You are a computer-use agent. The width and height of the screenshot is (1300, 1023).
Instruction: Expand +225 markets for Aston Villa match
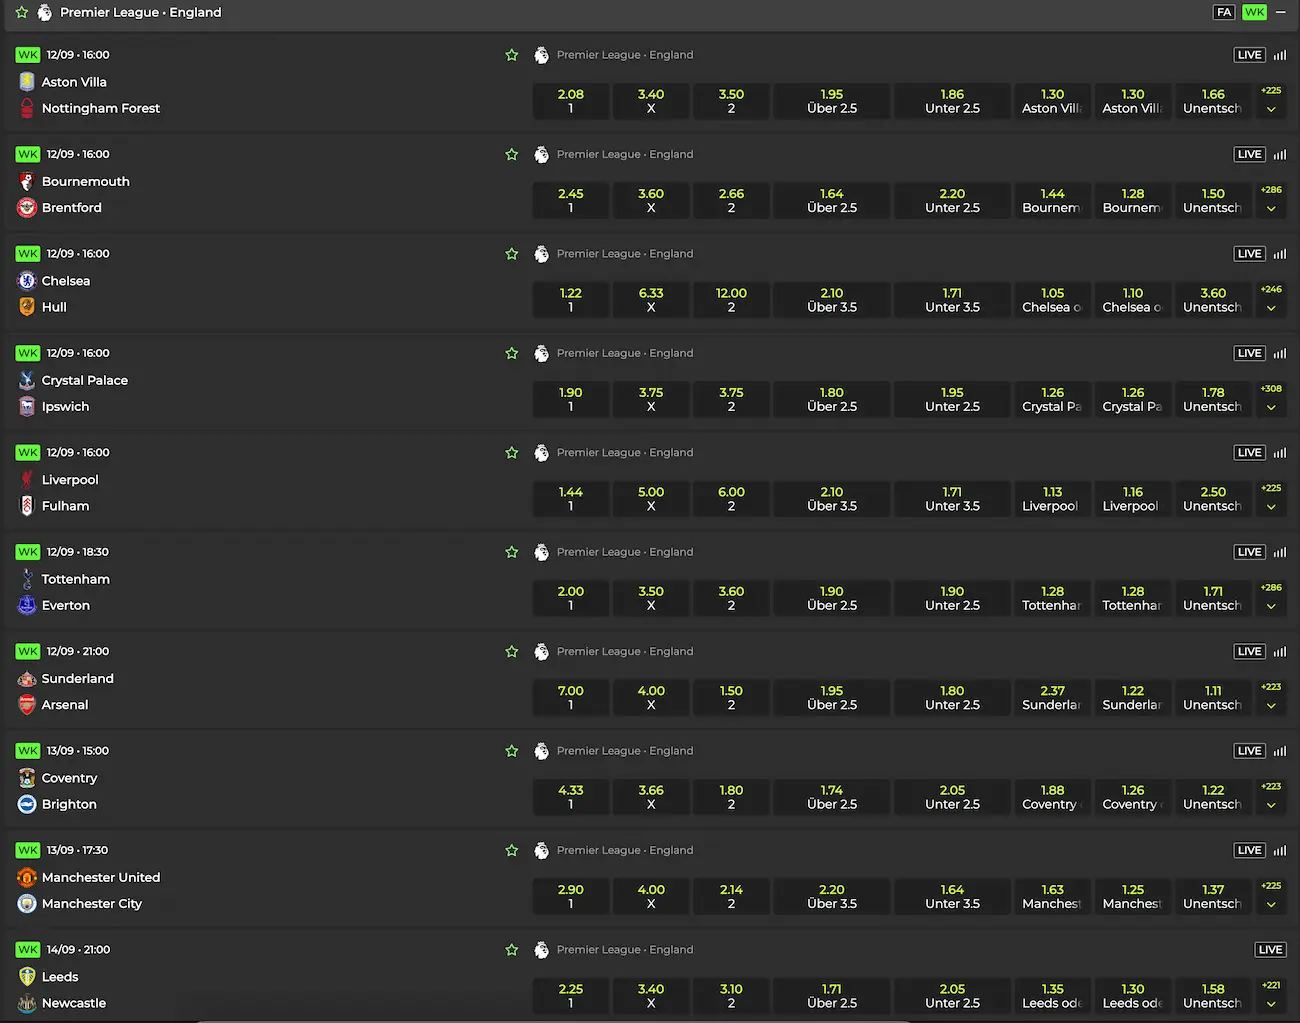tap(1271, 100)
